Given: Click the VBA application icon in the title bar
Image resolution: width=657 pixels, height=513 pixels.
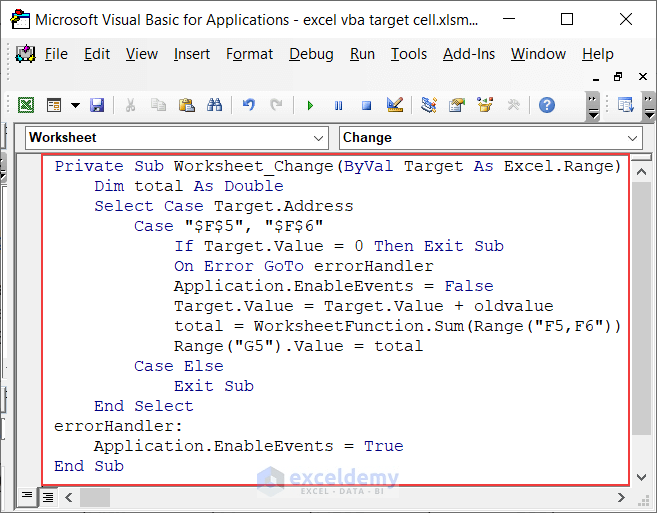Looking at the screenshot, I should point(20,20).
